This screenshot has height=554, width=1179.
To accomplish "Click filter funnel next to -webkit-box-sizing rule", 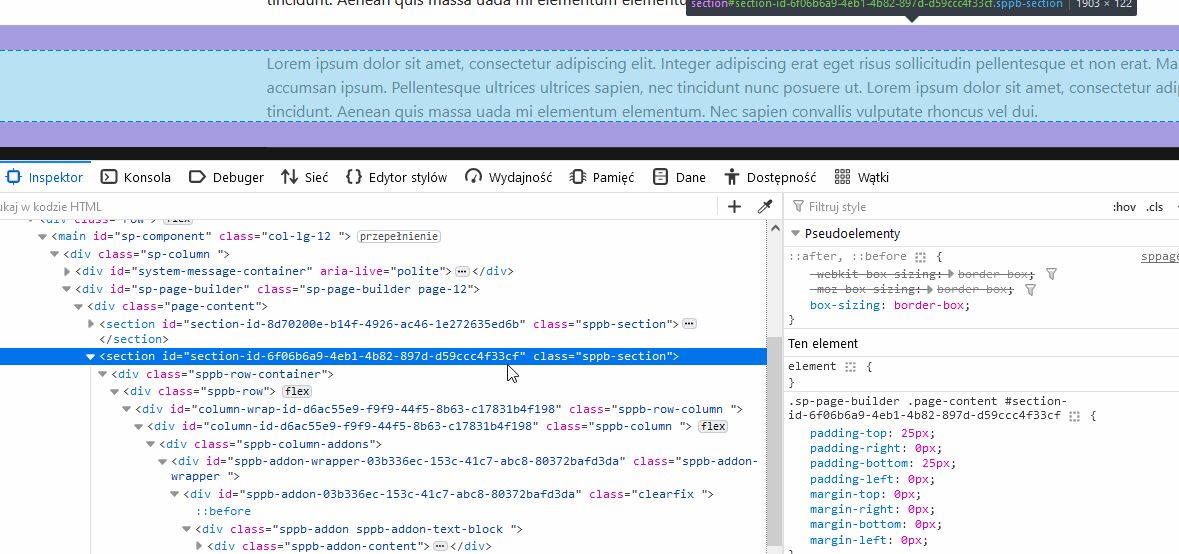I will pos(1051,274).
